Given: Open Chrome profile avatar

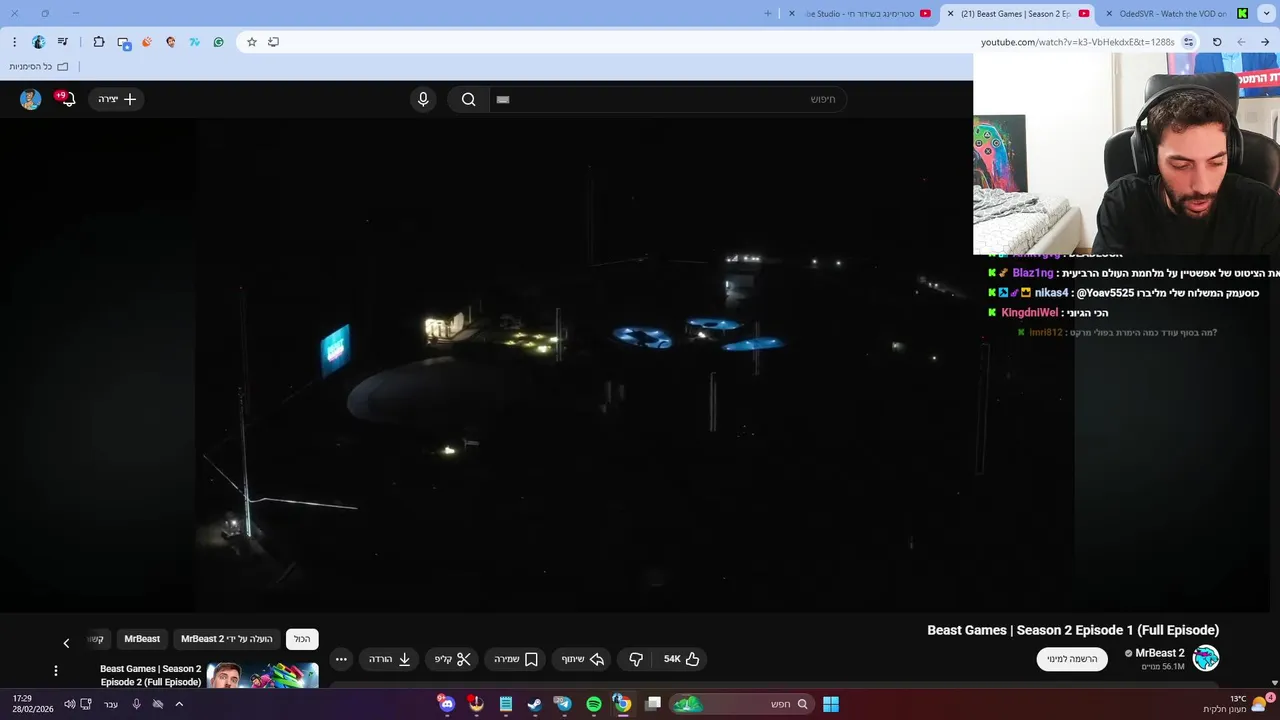Looking at the screenshot, I should click(39, 42).
